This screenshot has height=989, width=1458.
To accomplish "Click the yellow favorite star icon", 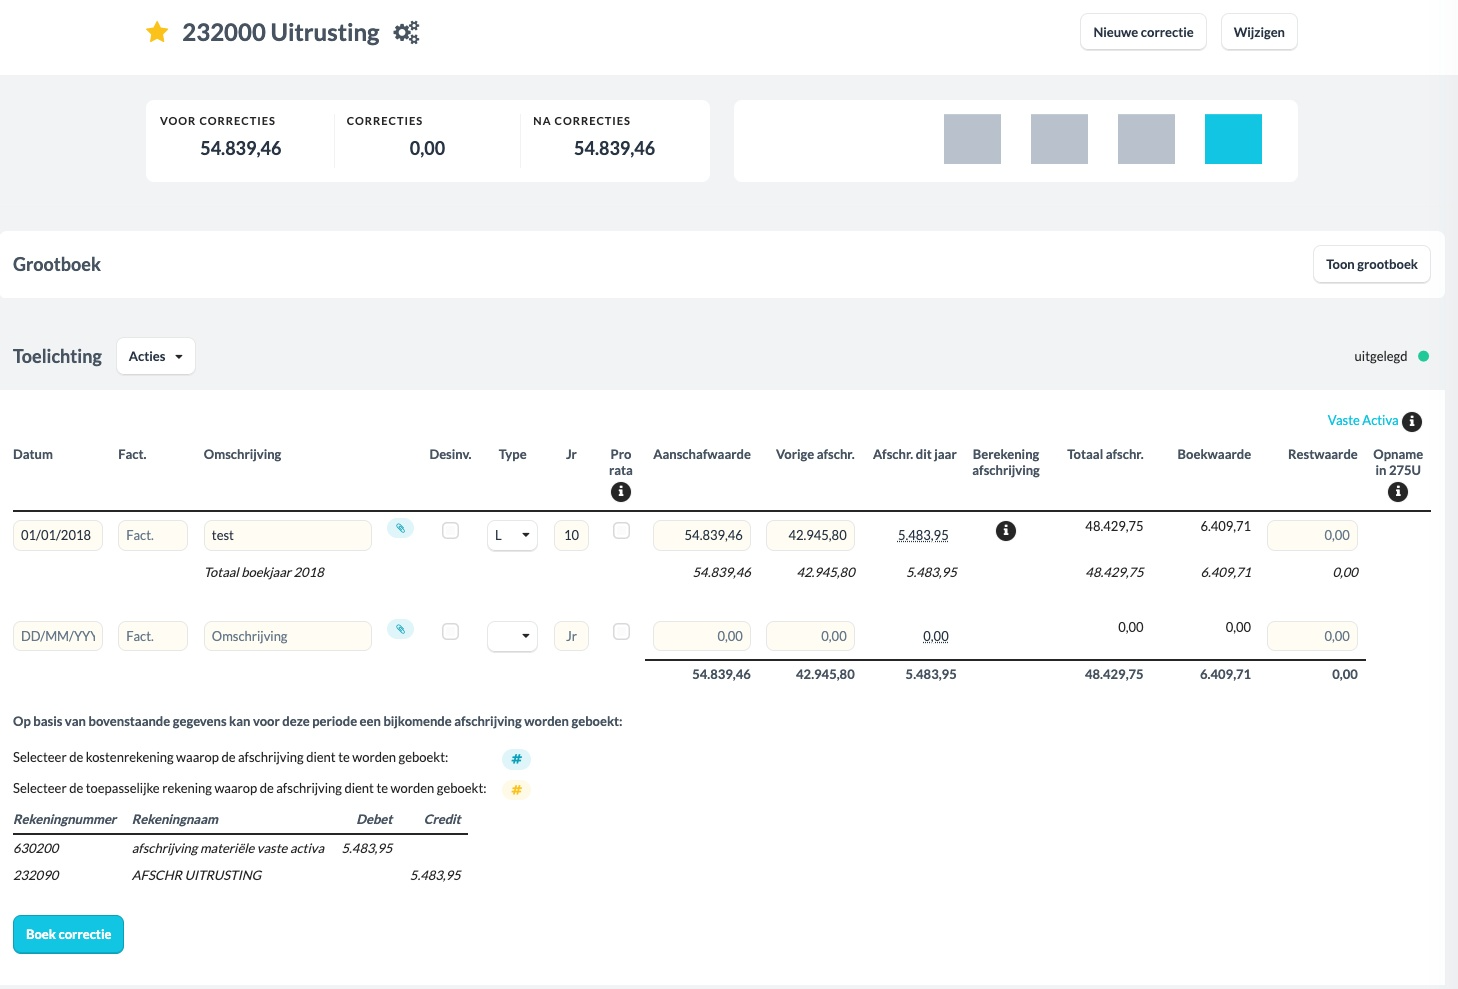I will [x=157, y=32].
